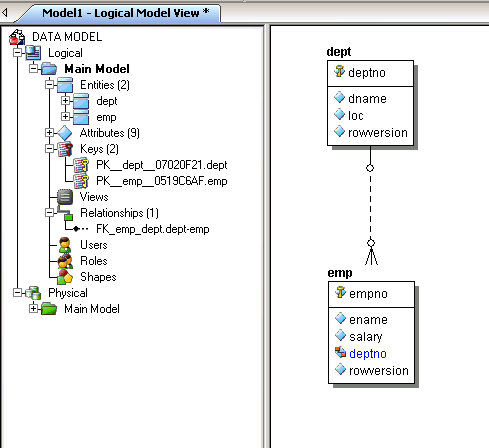Click the Views icon

click(65, 197)
